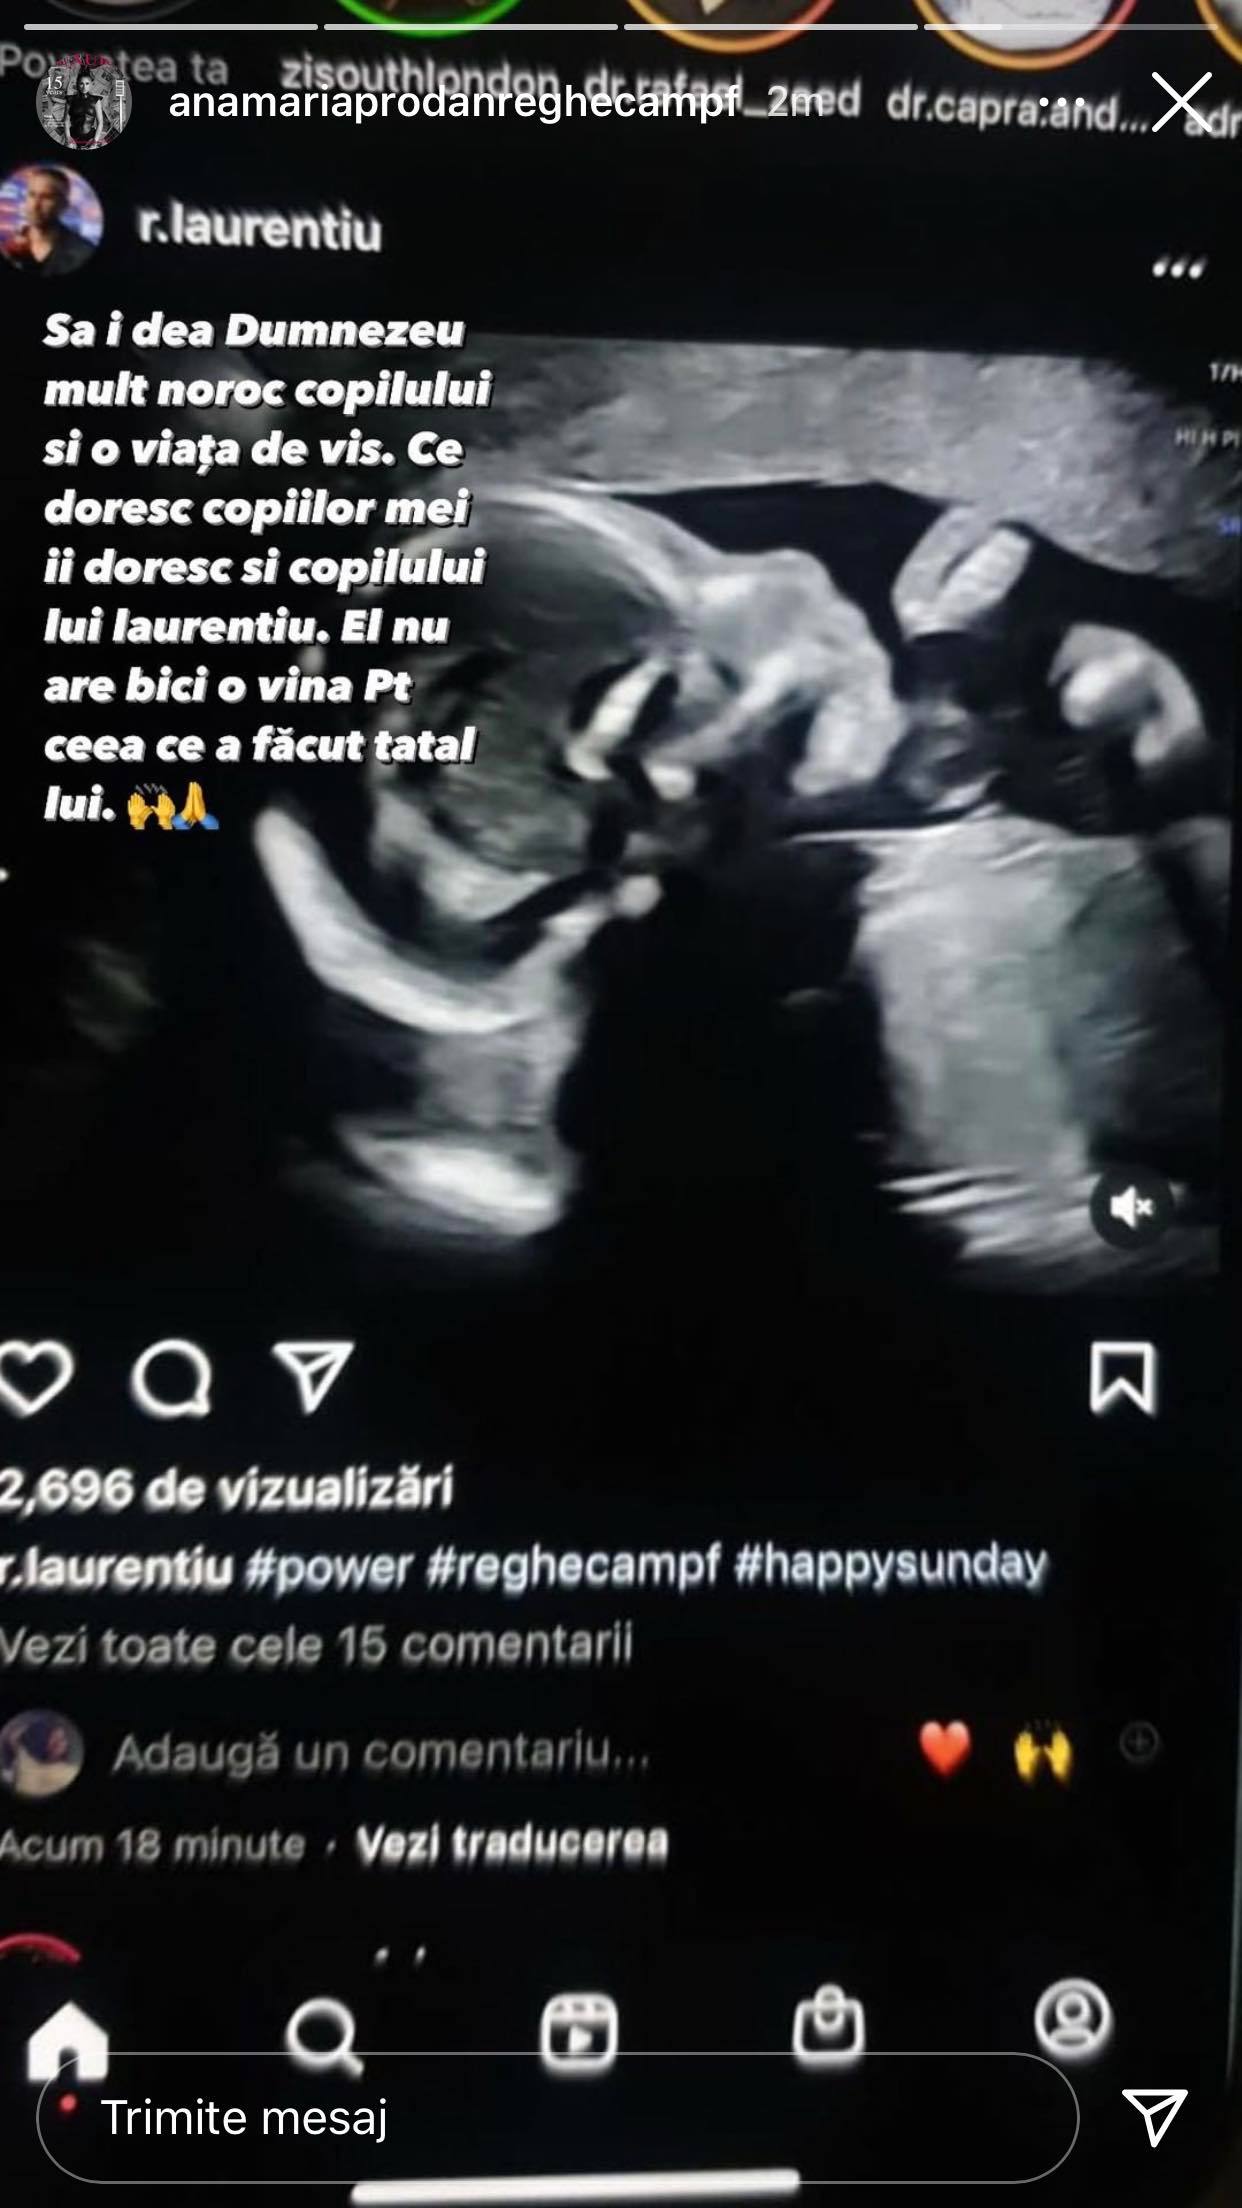Share post with paper plane icon
This screenshot has height=2208, width=1242.
(313, 1377)
